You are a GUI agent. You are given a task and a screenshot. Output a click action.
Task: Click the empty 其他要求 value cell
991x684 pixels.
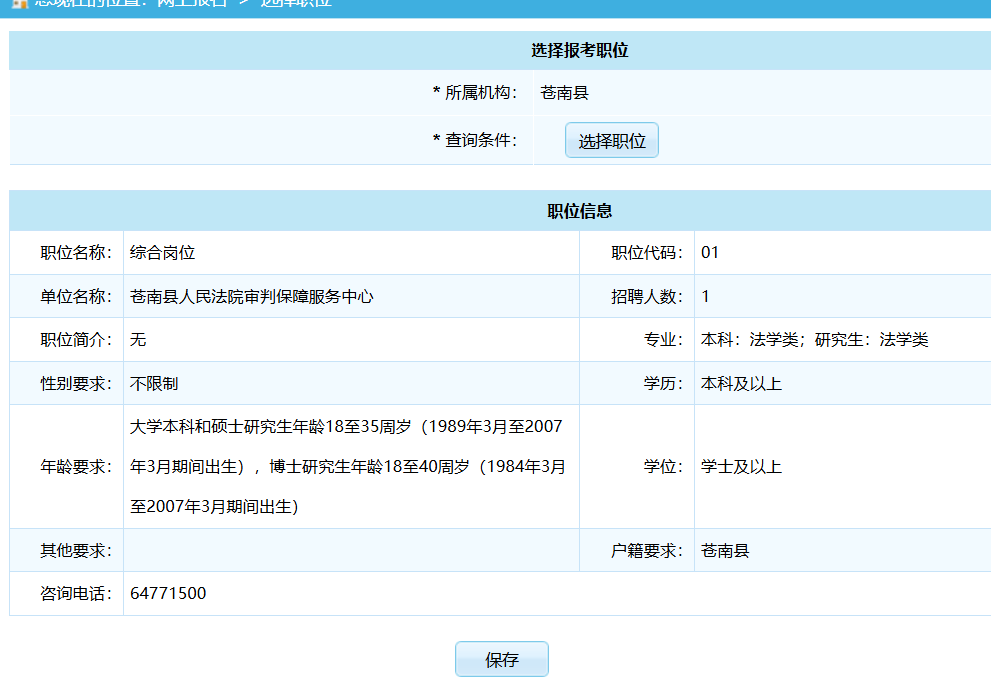350,551
